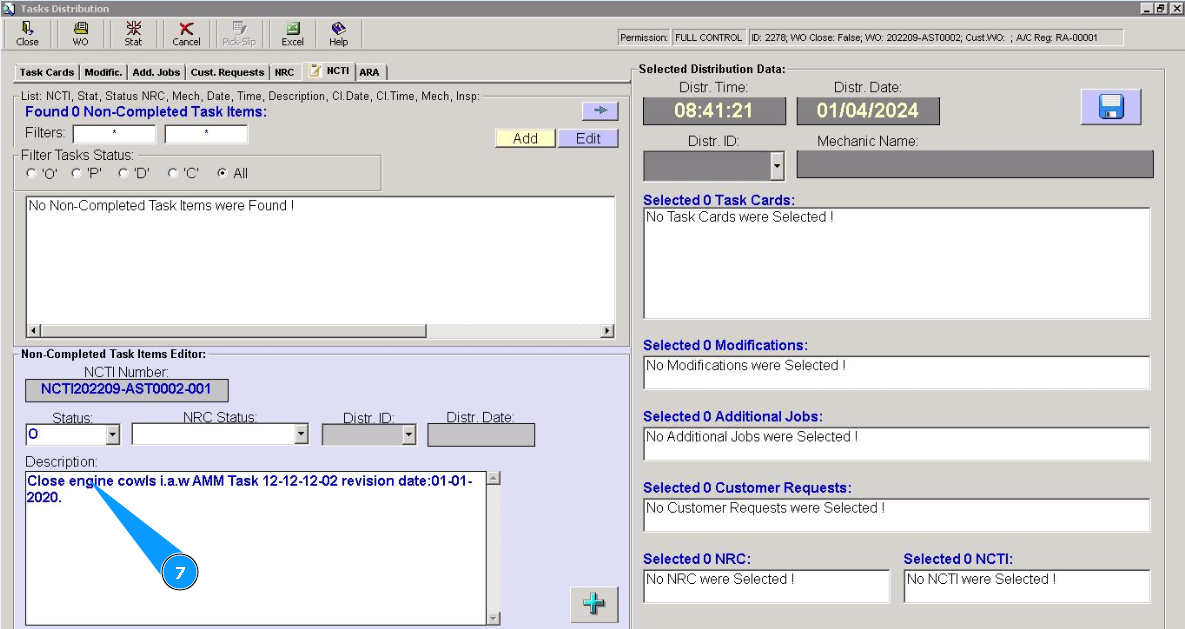
Task: Switch to the ARA tab
Action: [370, 73]
